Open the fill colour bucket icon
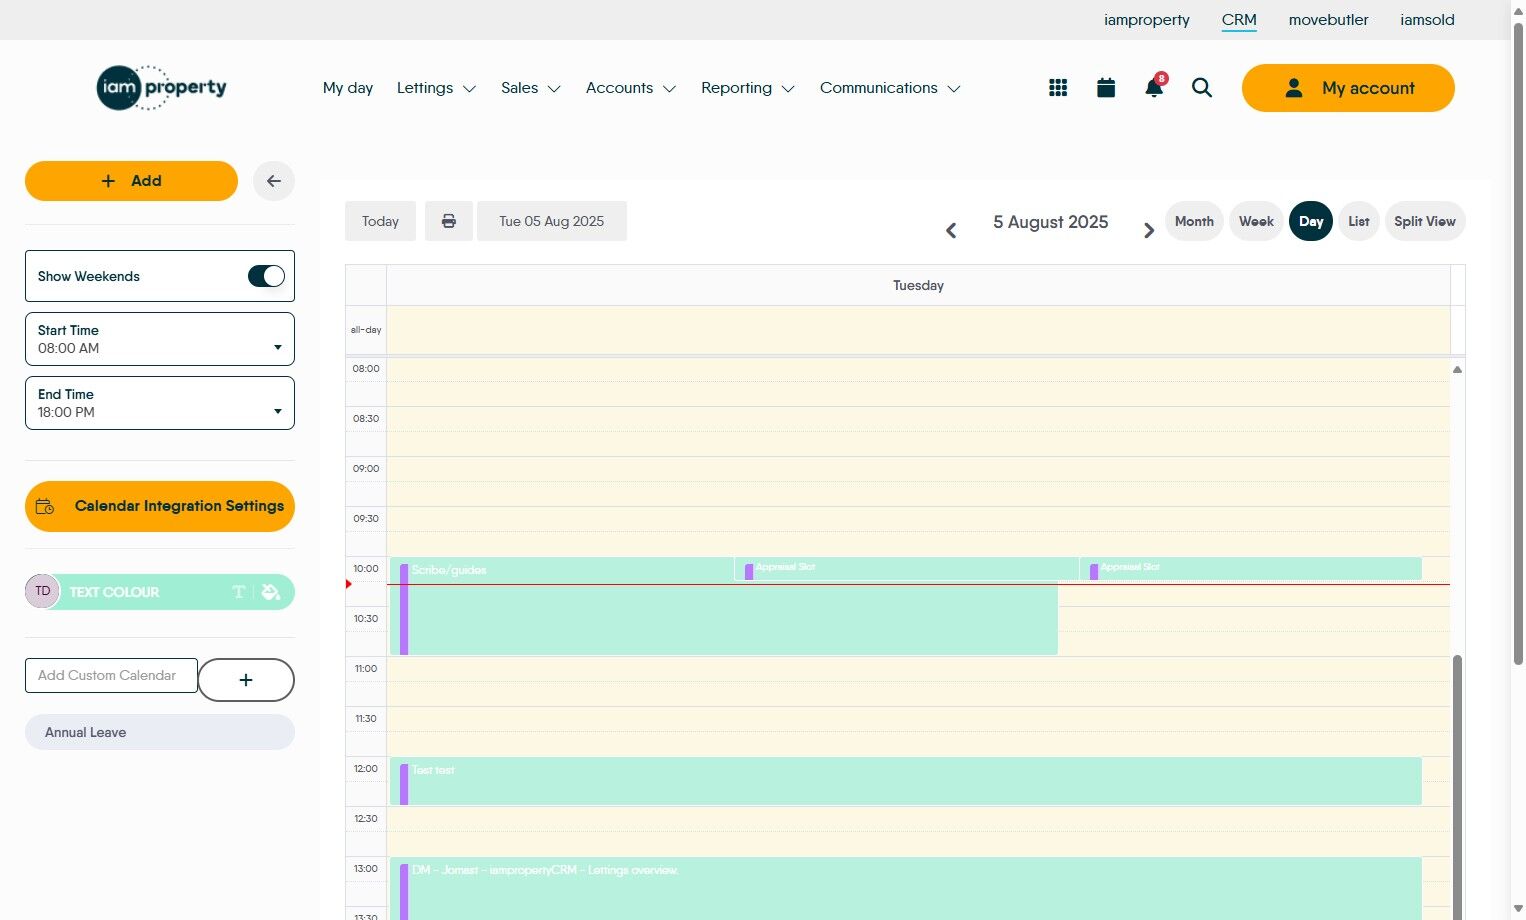Image resolution: width=1526 pixels, height=920 pixels. click(x=270, y=592)
